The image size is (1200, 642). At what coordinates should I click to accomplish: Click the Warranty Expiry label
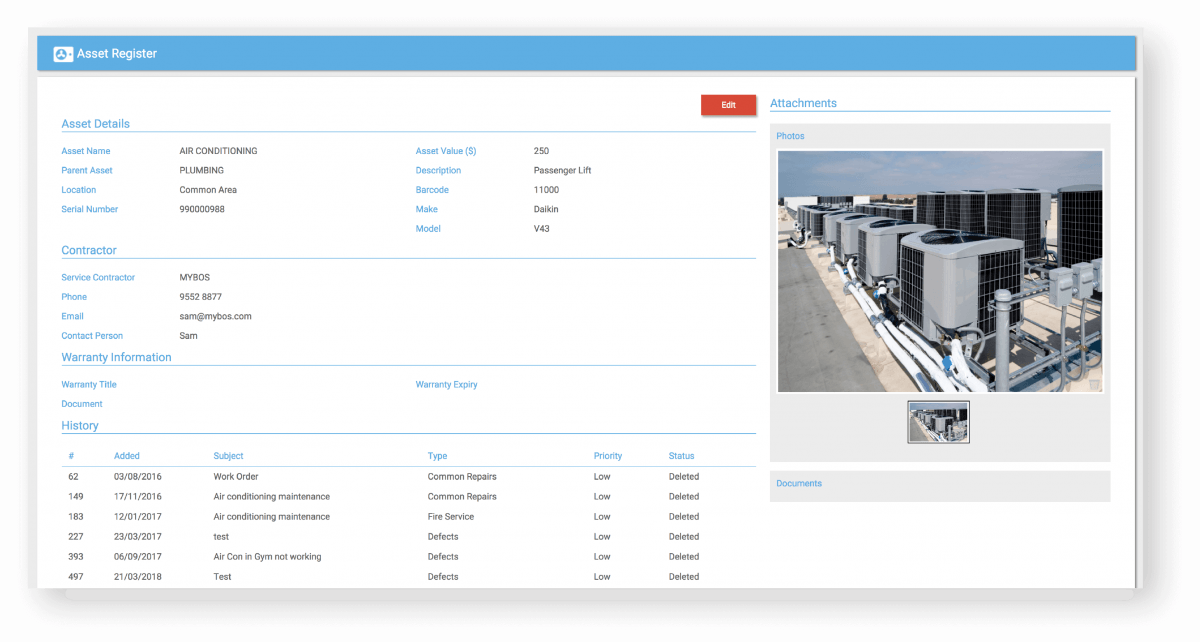[446, 385]
